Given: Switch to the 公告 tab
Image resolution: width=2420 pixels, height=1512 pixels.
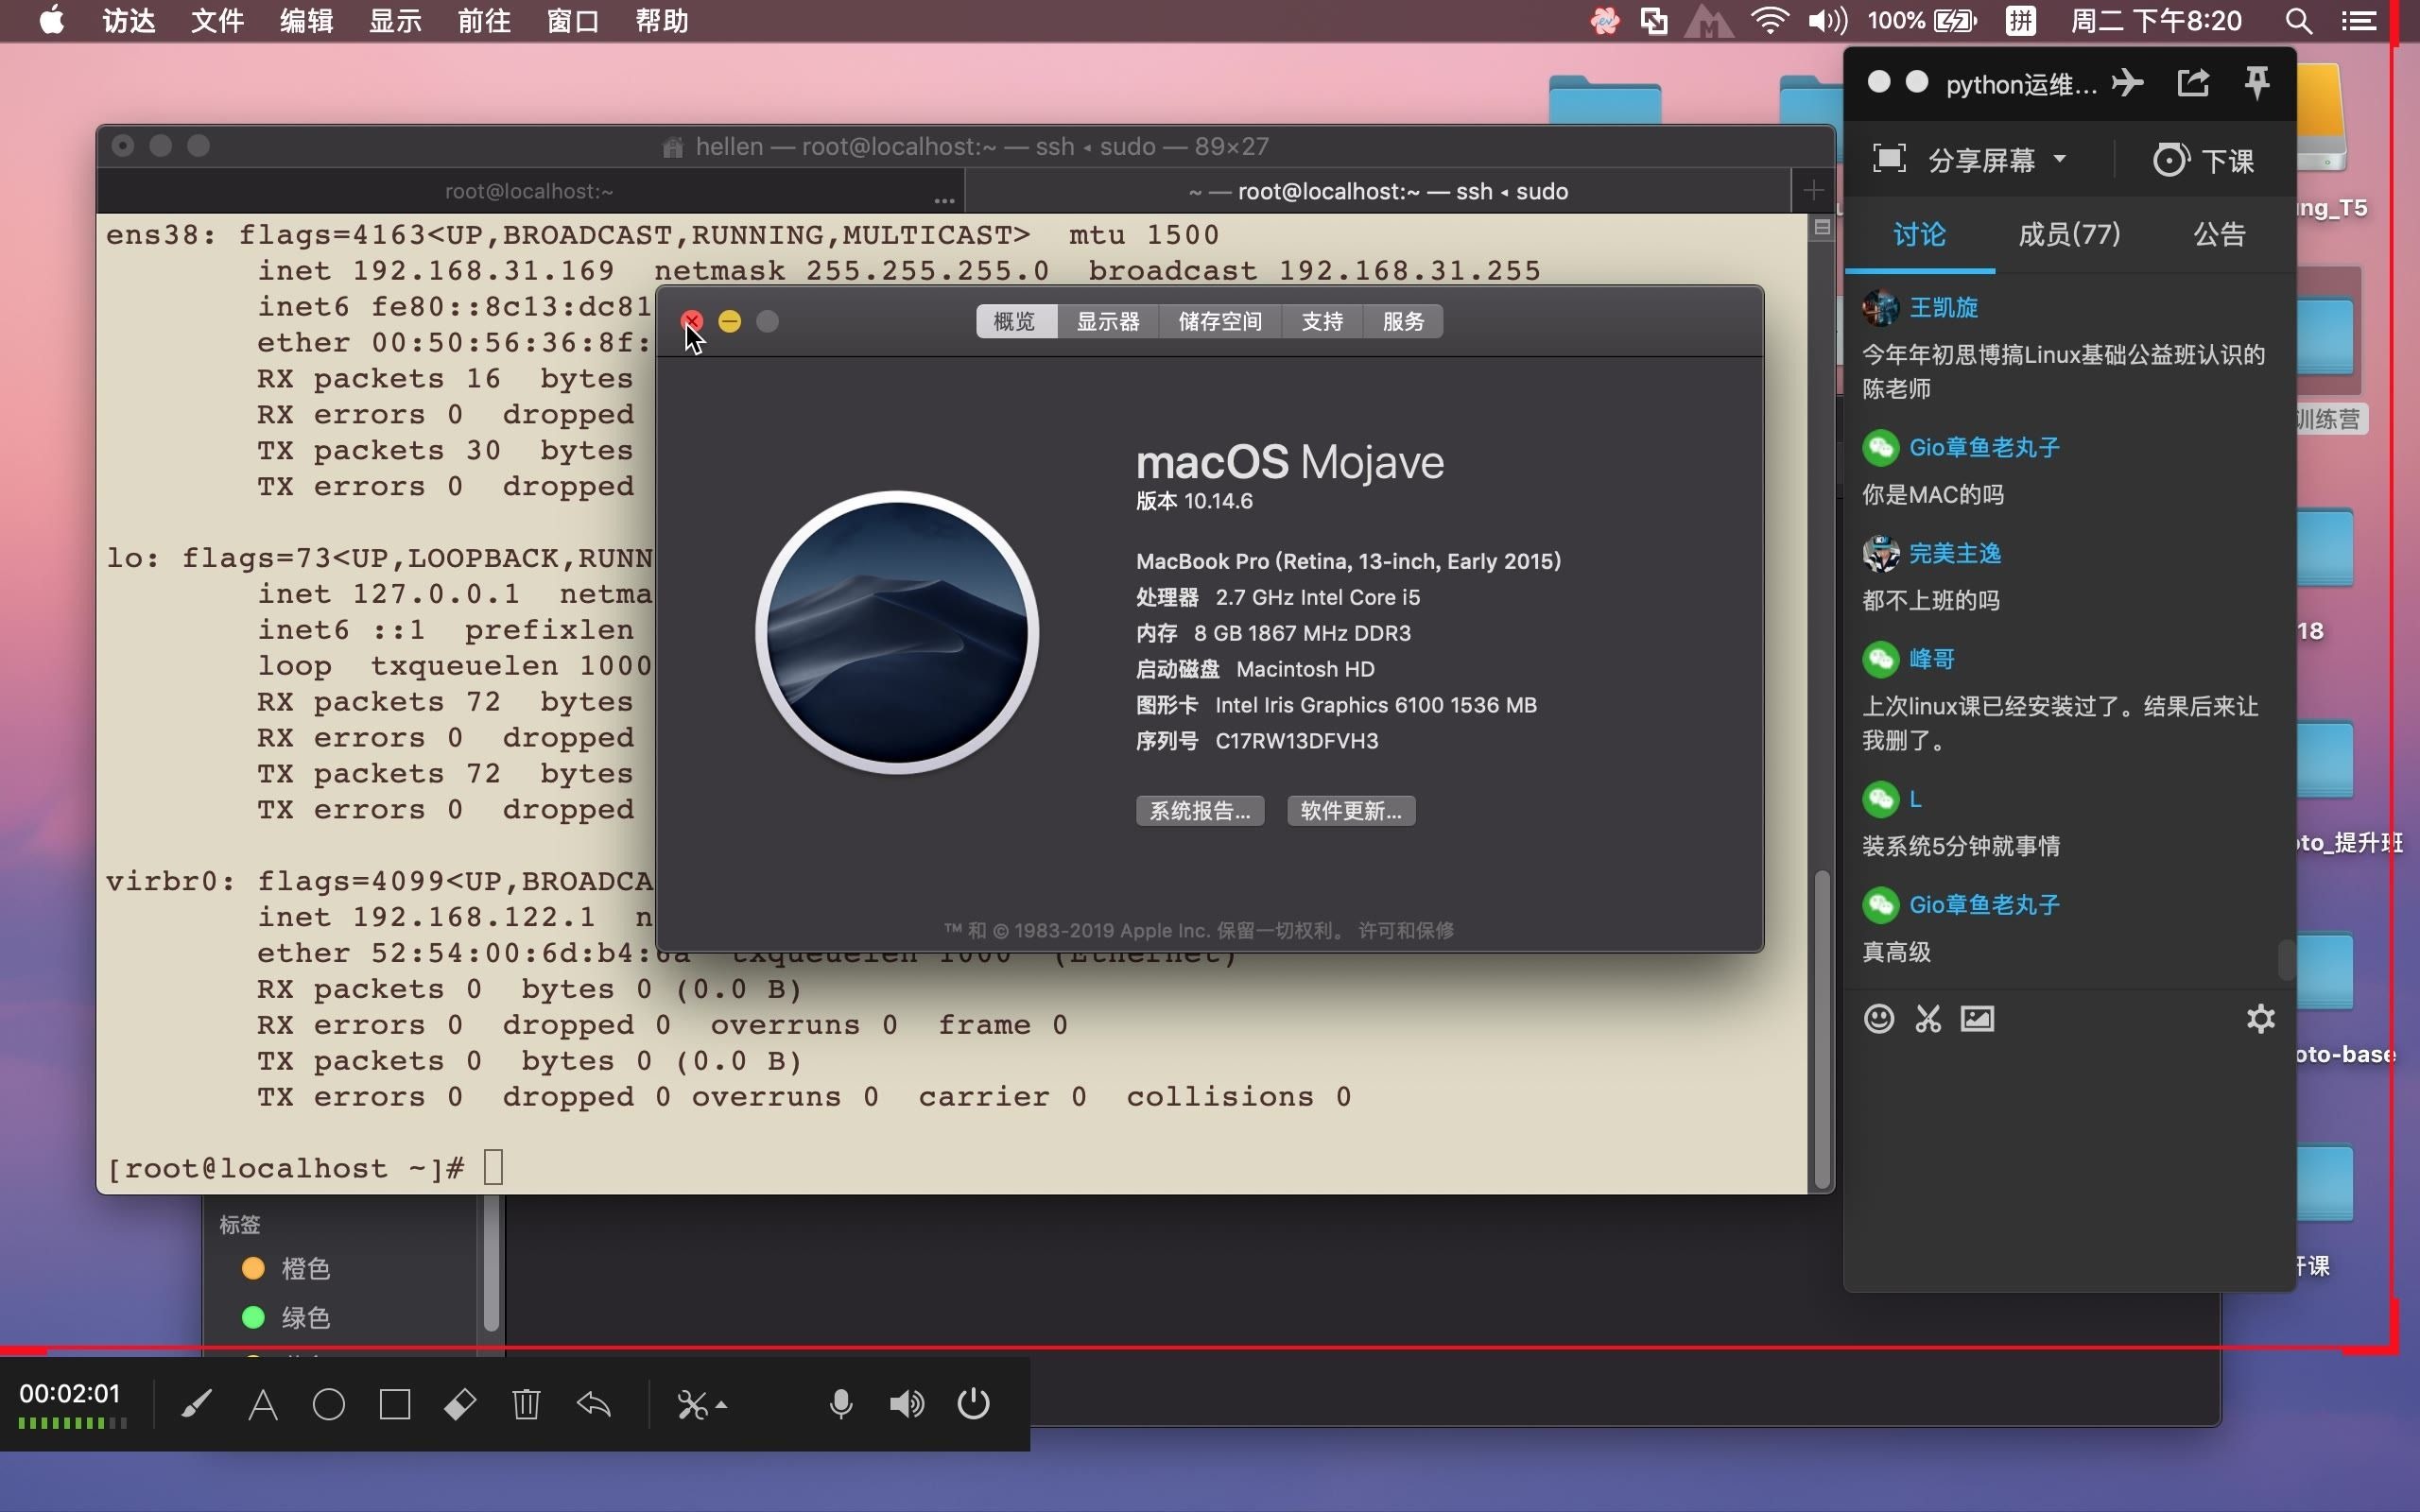Looking at the screenshot, I should (x=2219, y=235).
